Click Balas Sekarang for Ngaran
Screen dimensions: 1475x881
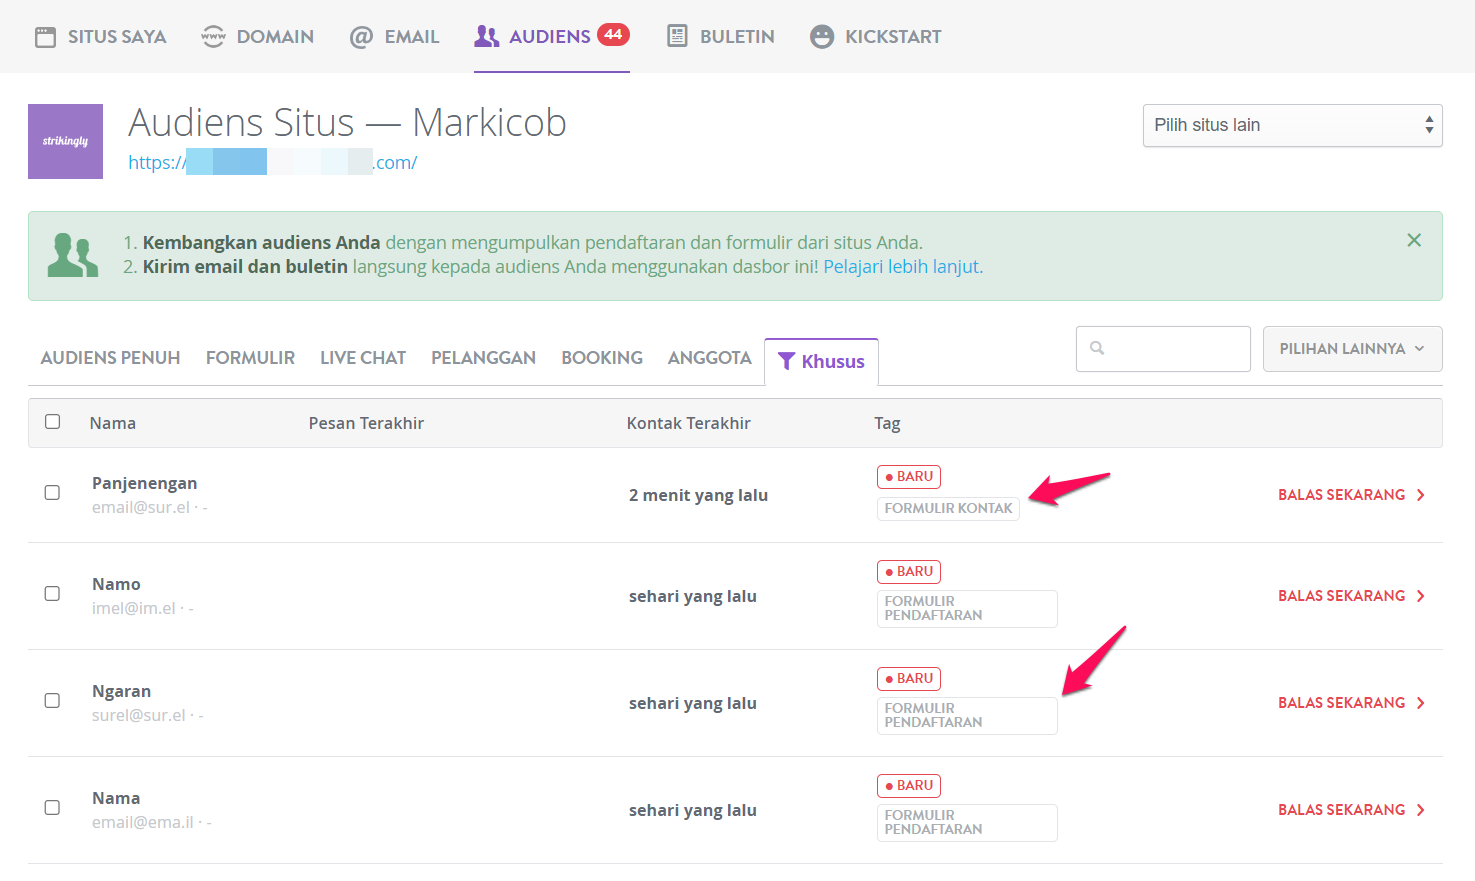coord(1352,703)
